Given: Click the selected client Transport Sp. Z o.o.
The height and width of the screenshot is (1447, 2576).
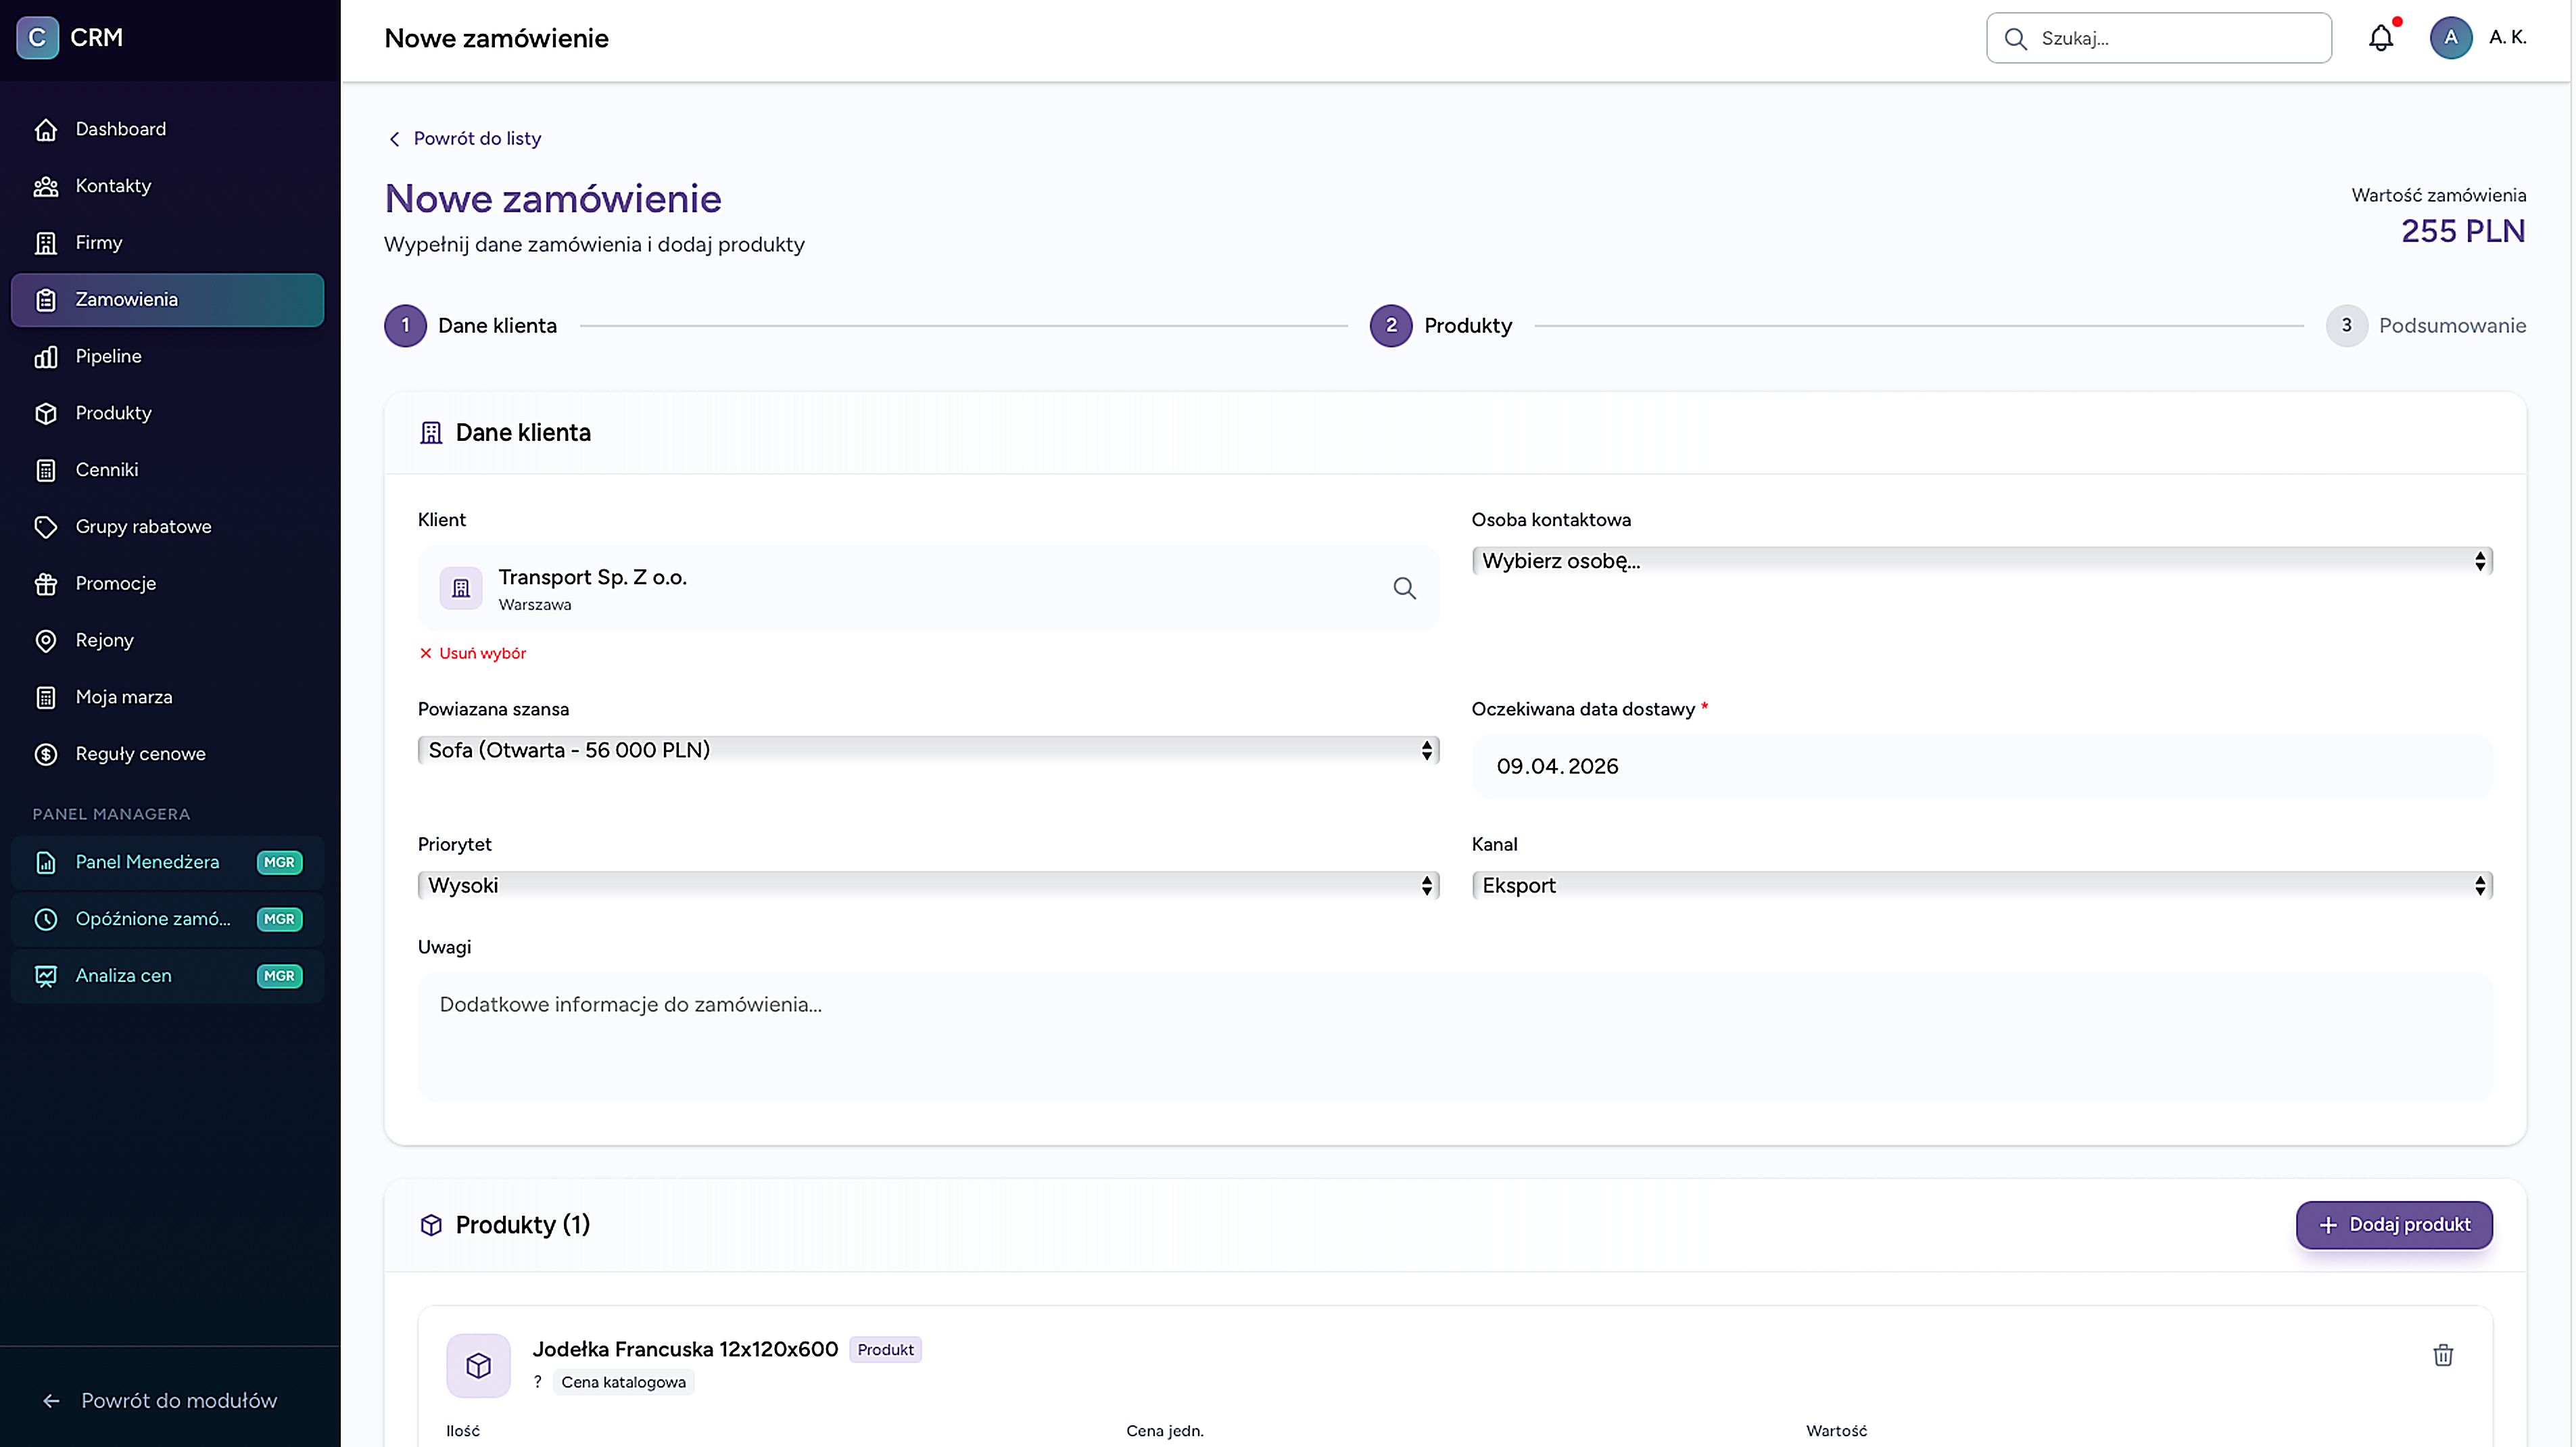Looking at the screenshot, I should (928, 589).
